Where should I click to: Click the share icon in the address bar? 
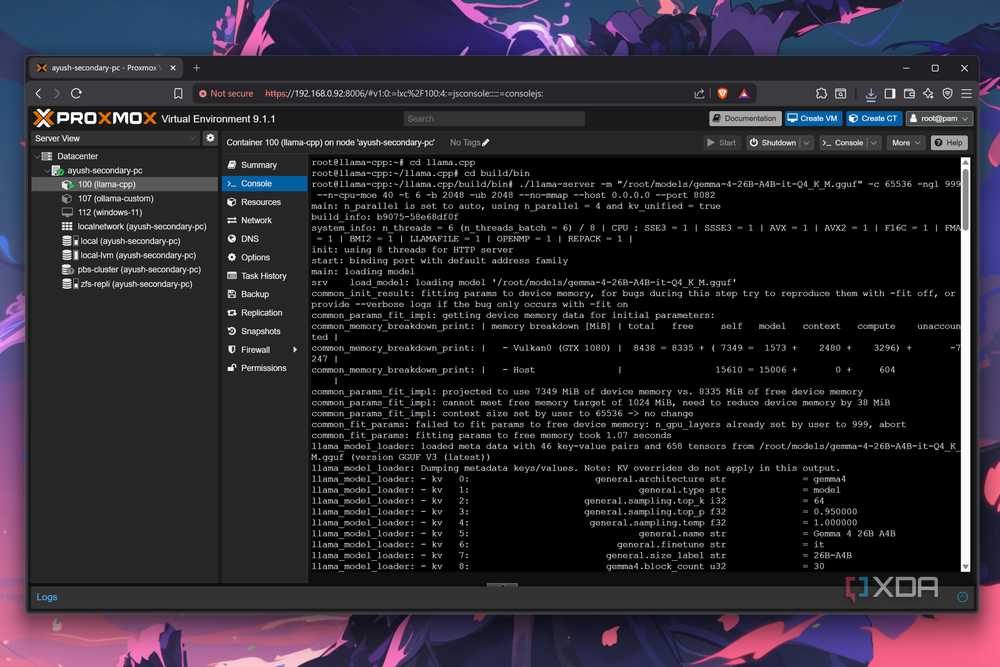(700, 93)
